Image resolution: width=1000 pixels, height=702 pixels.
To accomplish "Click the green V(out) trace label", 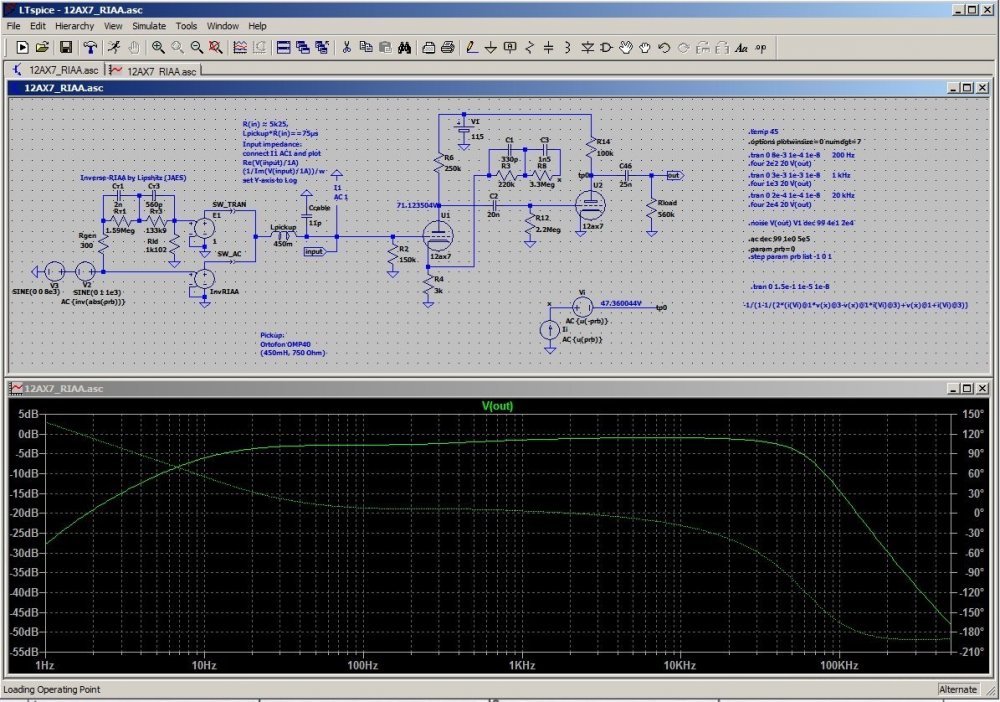I will click(x=496, y=405).
